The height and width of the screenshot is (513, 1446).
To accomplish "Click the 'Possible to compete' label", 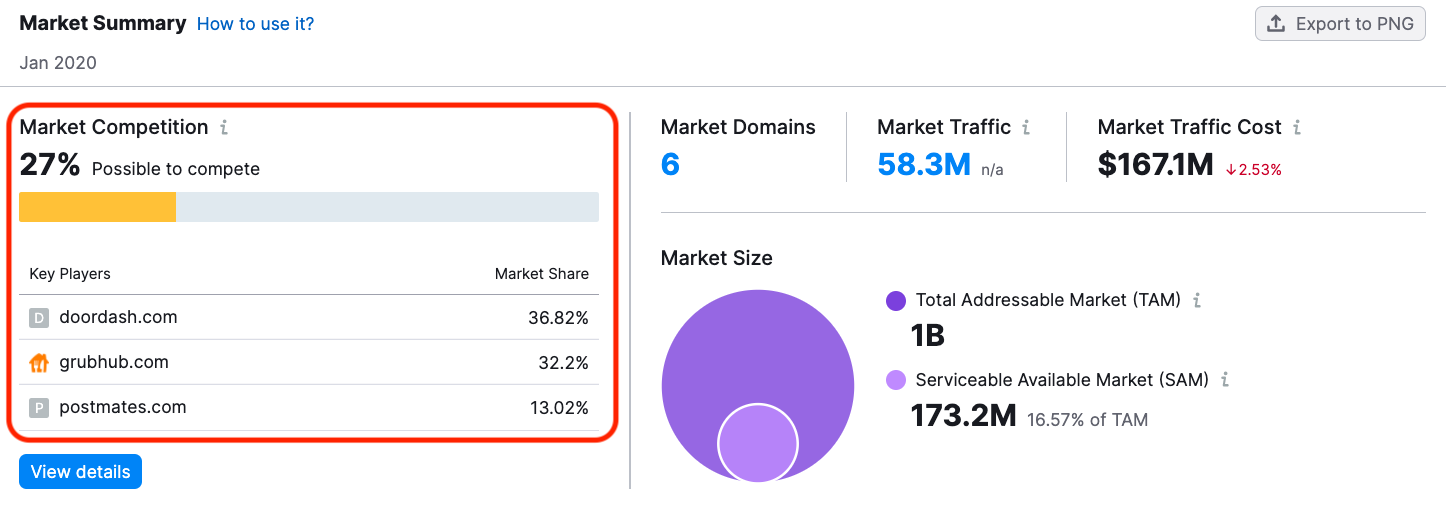I will click(176, 169).
